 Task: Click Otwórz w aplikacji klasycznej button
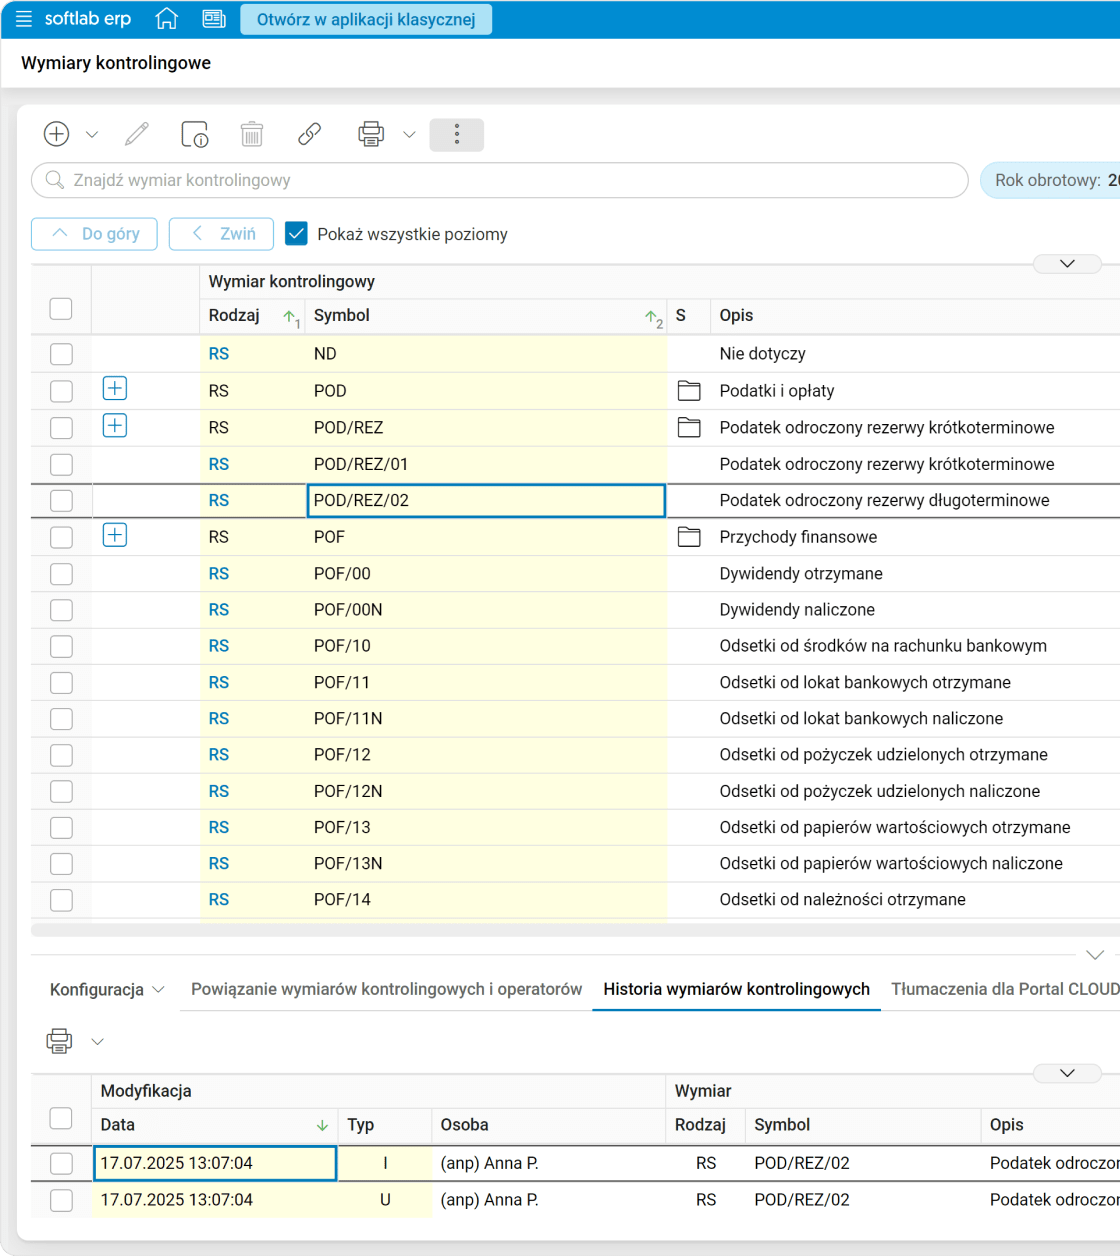click(x=366, y=20)
